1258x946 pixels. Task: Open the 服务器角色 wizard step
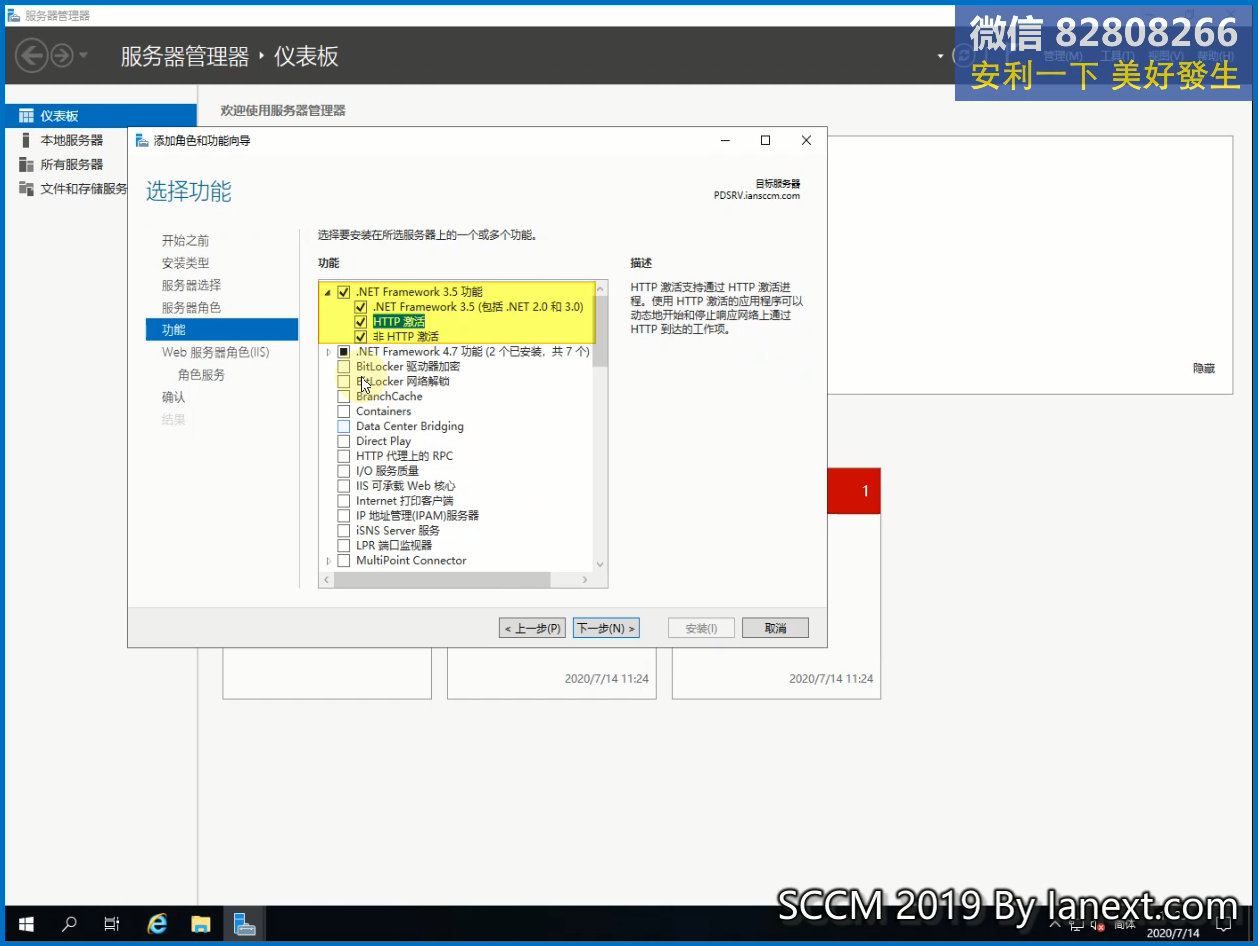pyautogui.click(x=191, y=307)
